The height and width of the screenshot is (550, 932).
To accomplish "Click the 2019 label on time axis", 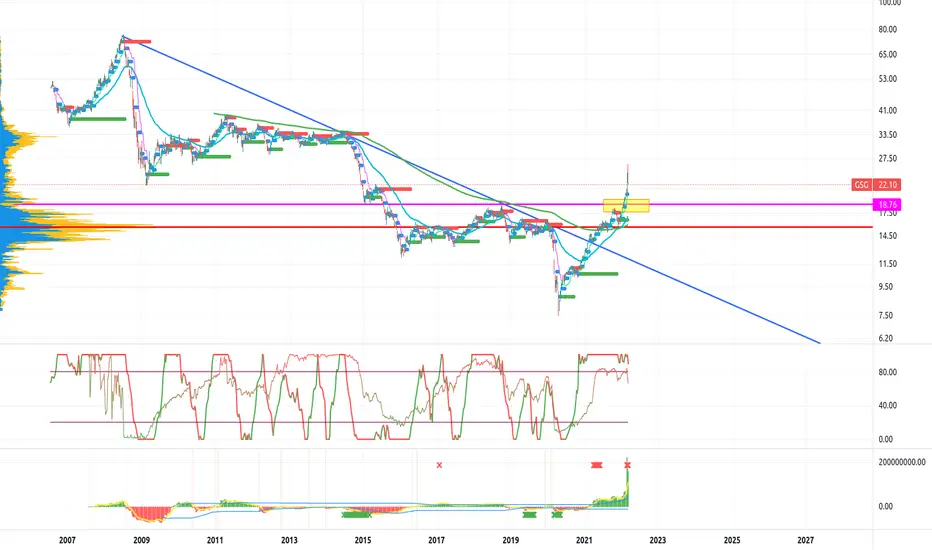I will coord(511,540).
